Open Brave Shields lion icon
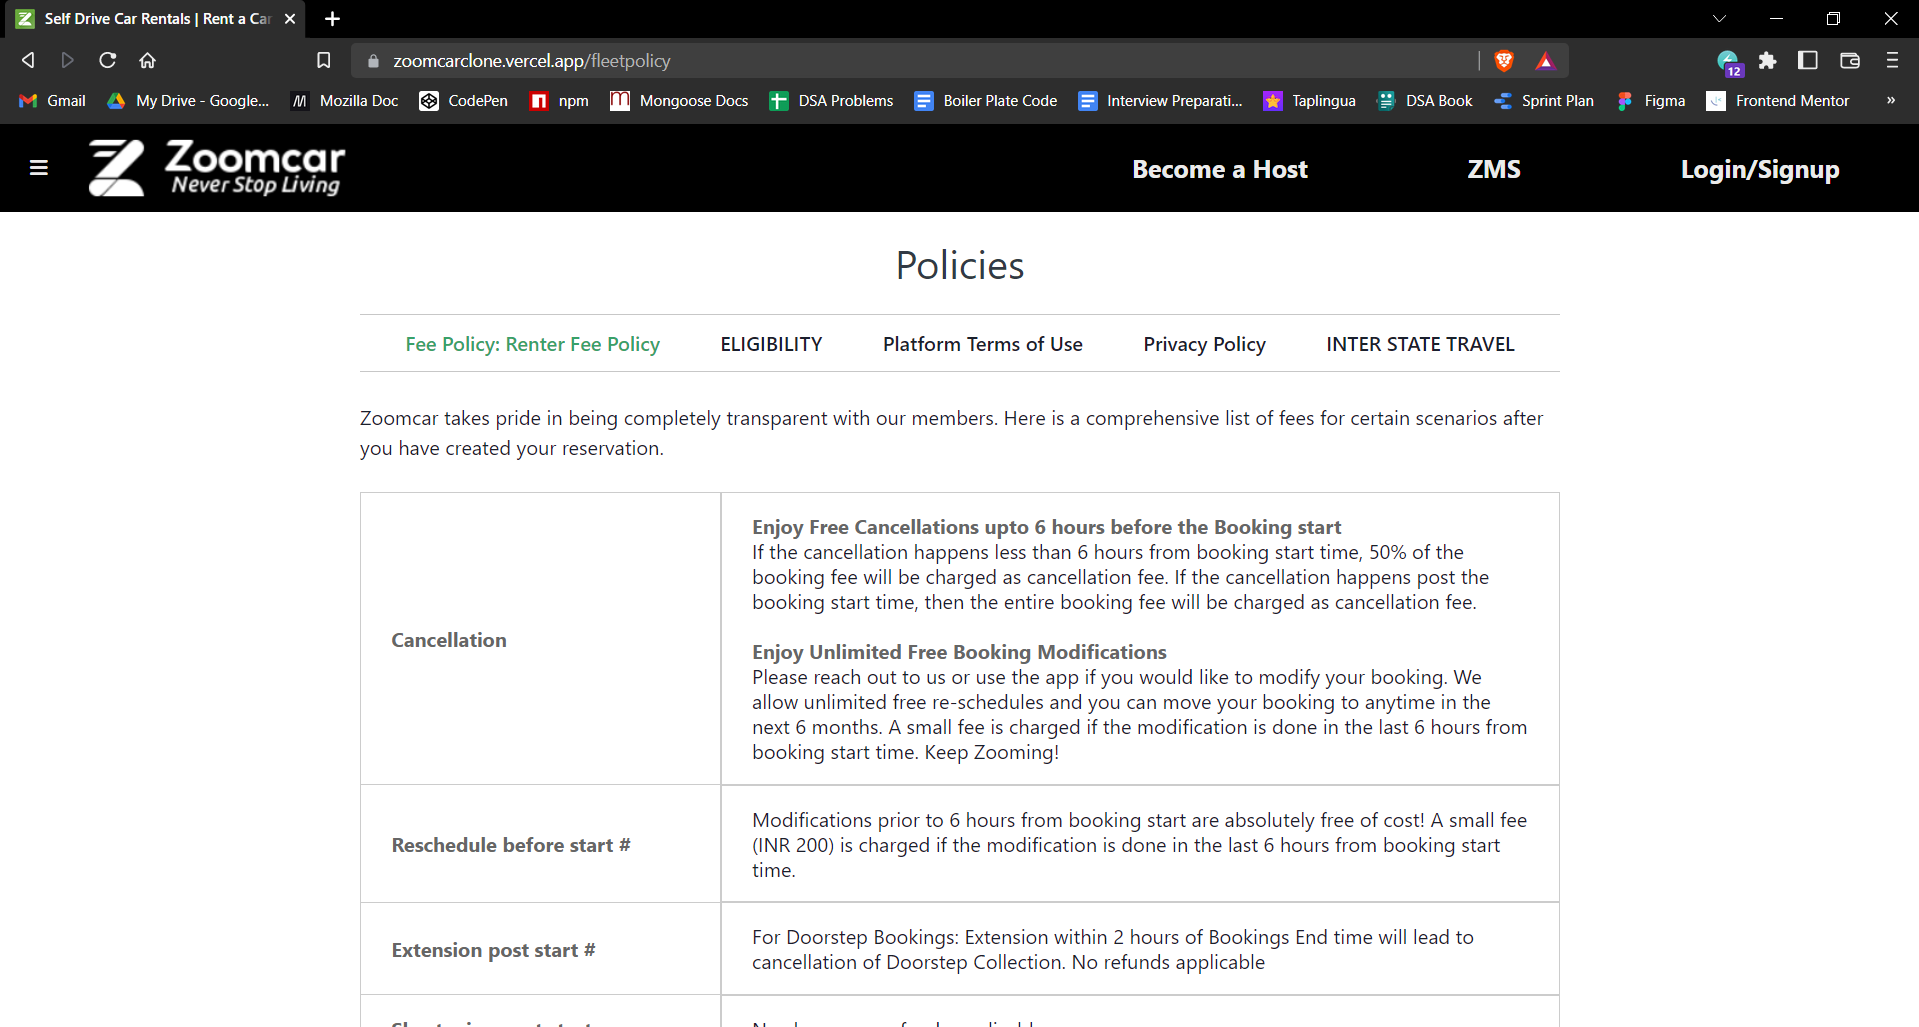Screen dimensions: 1919x1027 tap(1504, 60)
